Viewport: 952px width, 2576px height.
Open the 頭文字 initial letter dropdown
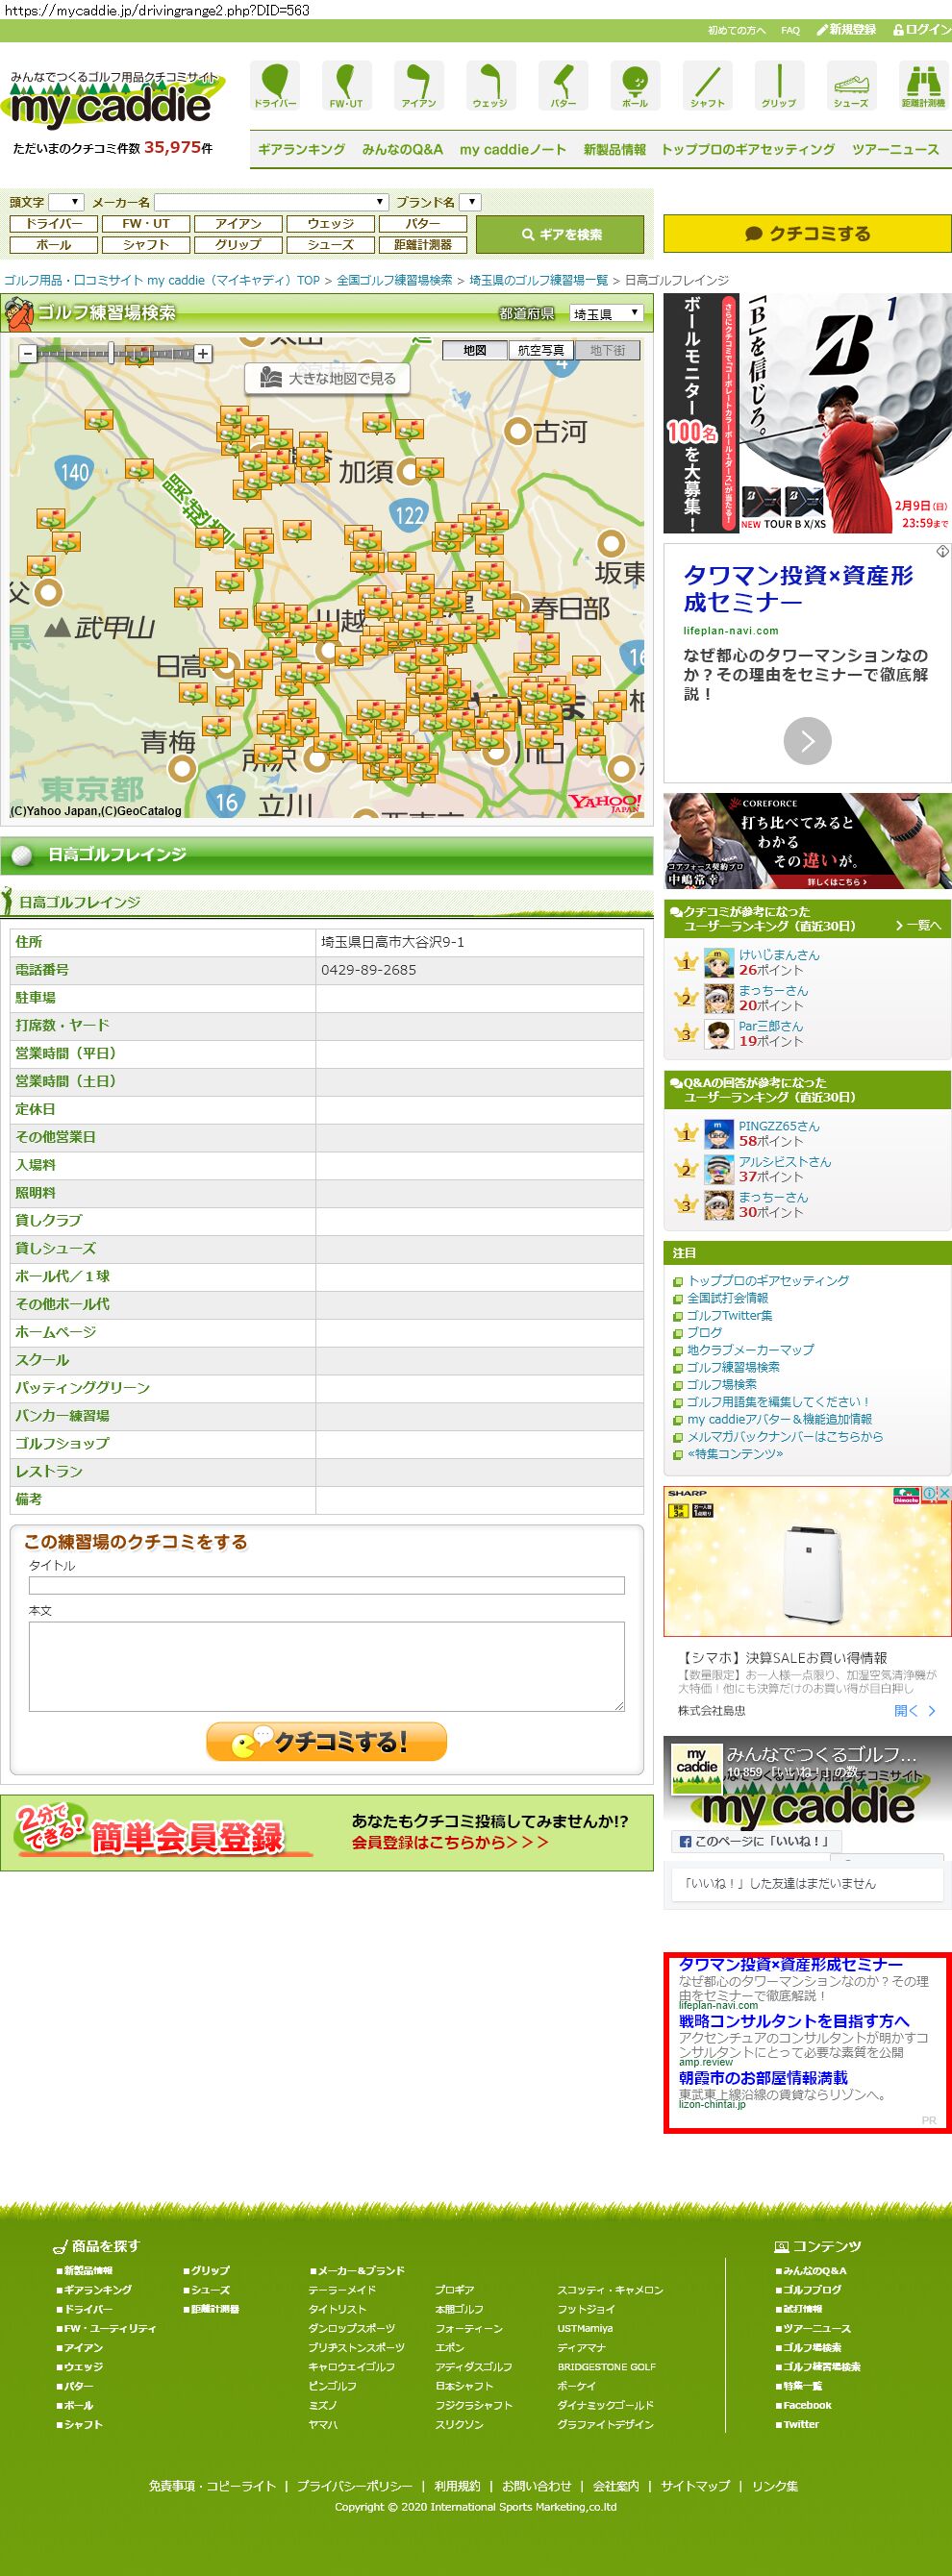(66, 202)
